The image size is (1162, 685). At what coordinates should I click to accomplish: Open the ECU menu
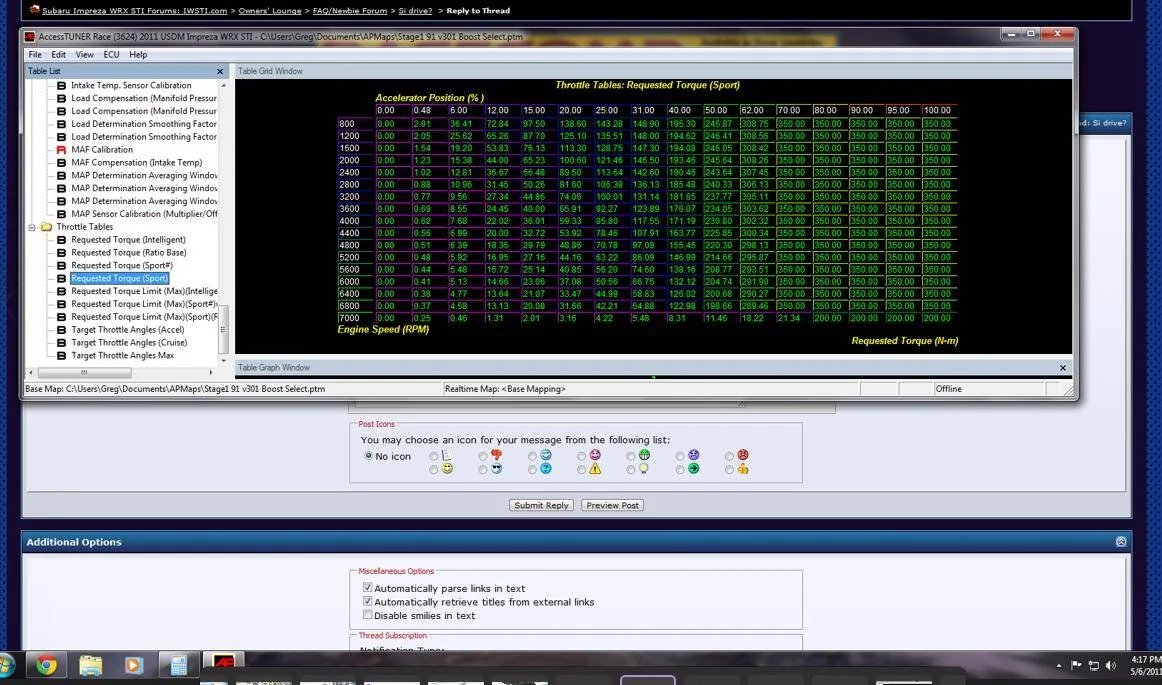coord(111,55)
